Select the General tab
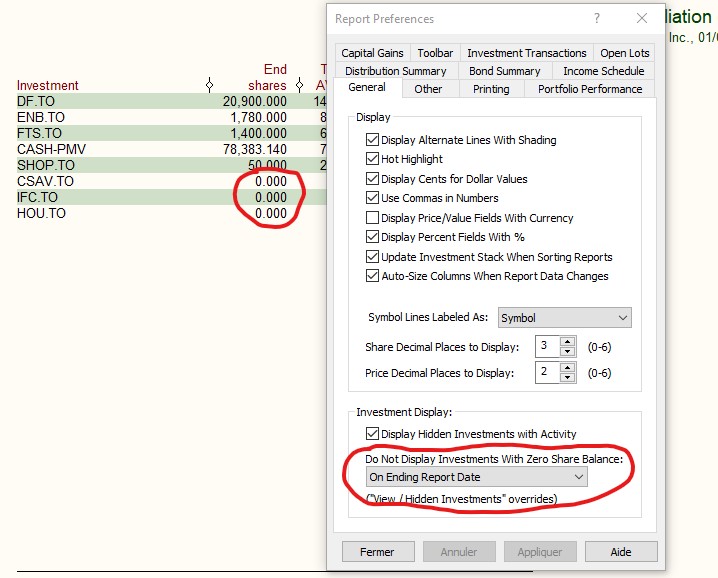 (367, 87)
